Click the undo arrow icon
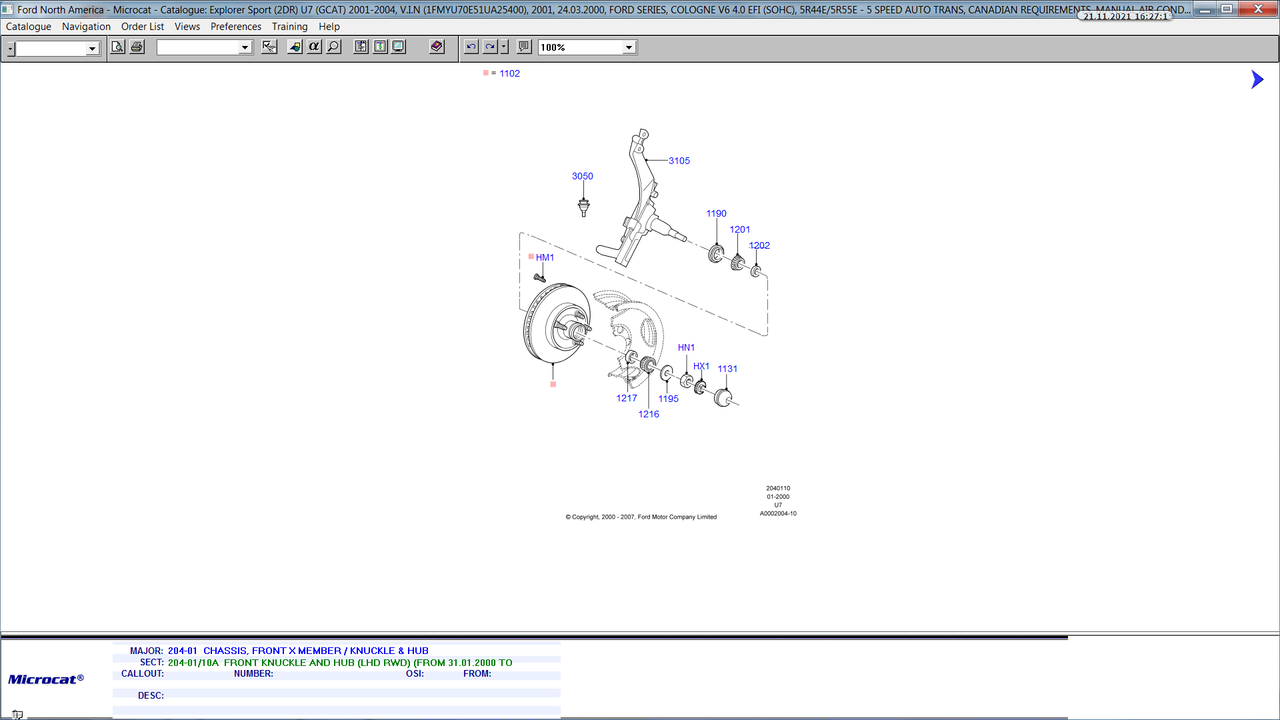Viewport: 1280px width, 720px height. point(471,47)
